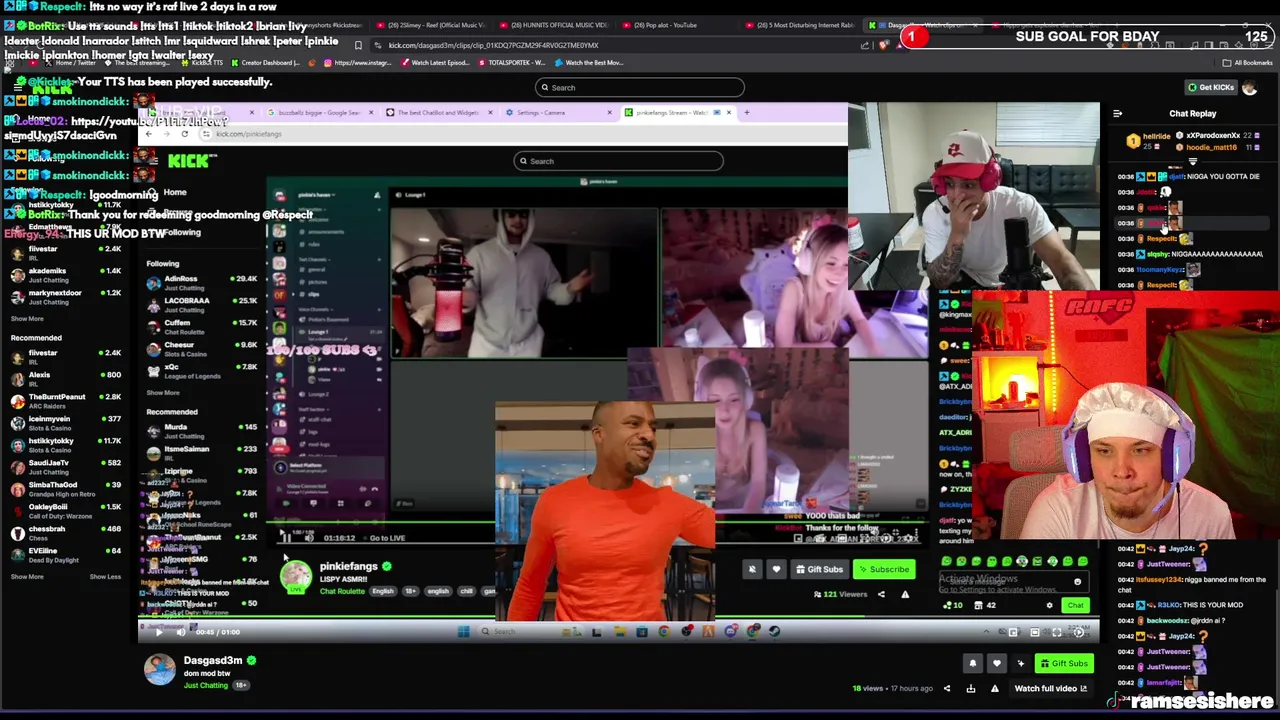The height and width of the screenshot is (720, 1280).
Task: Switch to the HUNNITS OFFICIAL MUSIC VIDEO tab
Action: 555,25
